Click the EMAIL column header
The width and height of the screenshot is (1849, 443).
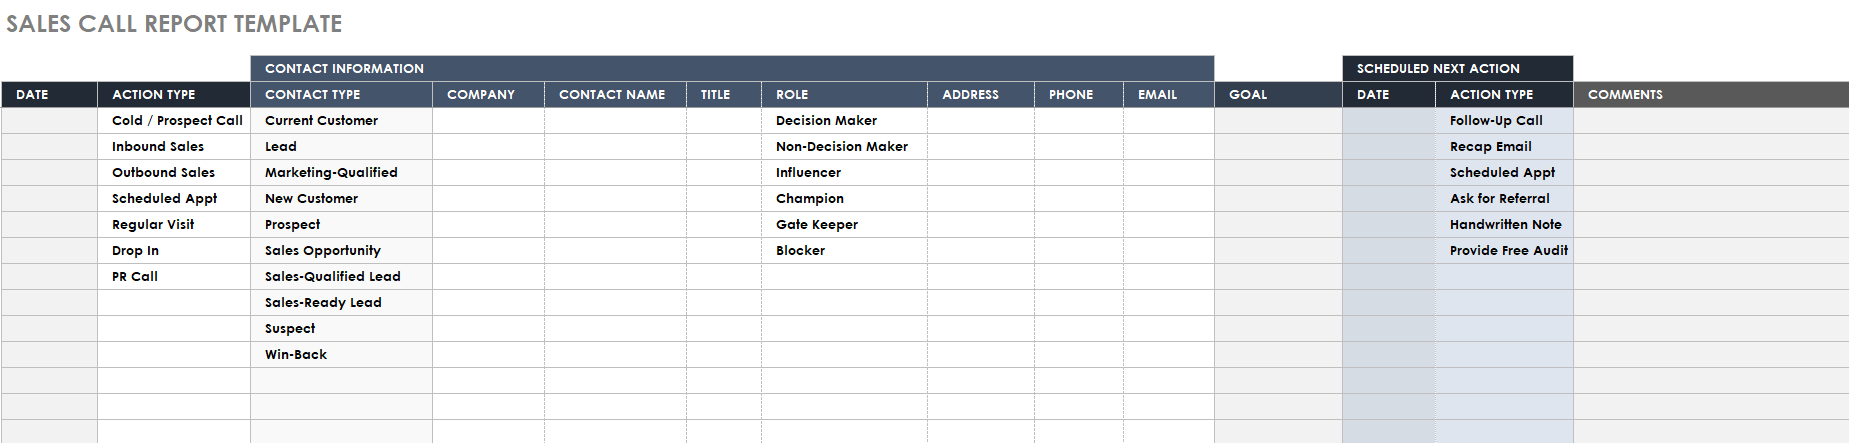pos(1169,94)
